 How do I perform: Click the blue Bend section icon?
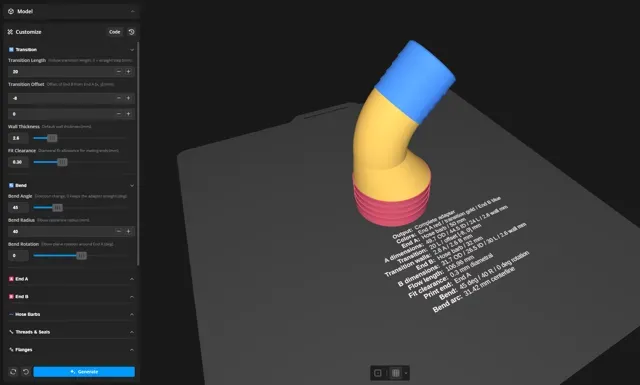[x=11, y=185]
